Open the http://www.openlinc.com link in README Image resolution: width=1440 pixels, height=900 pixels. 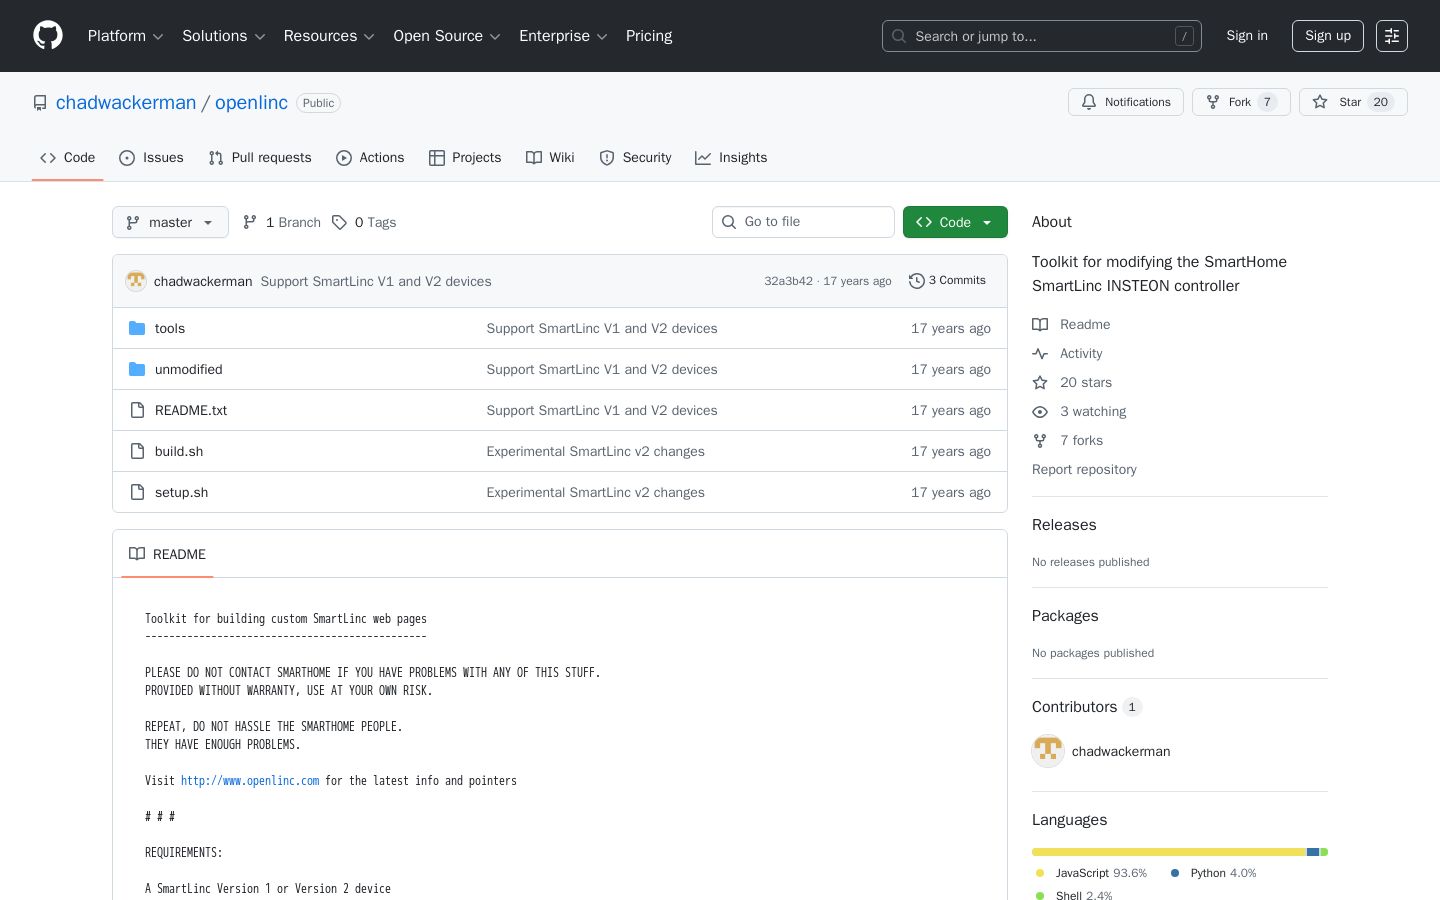[250, 781]
